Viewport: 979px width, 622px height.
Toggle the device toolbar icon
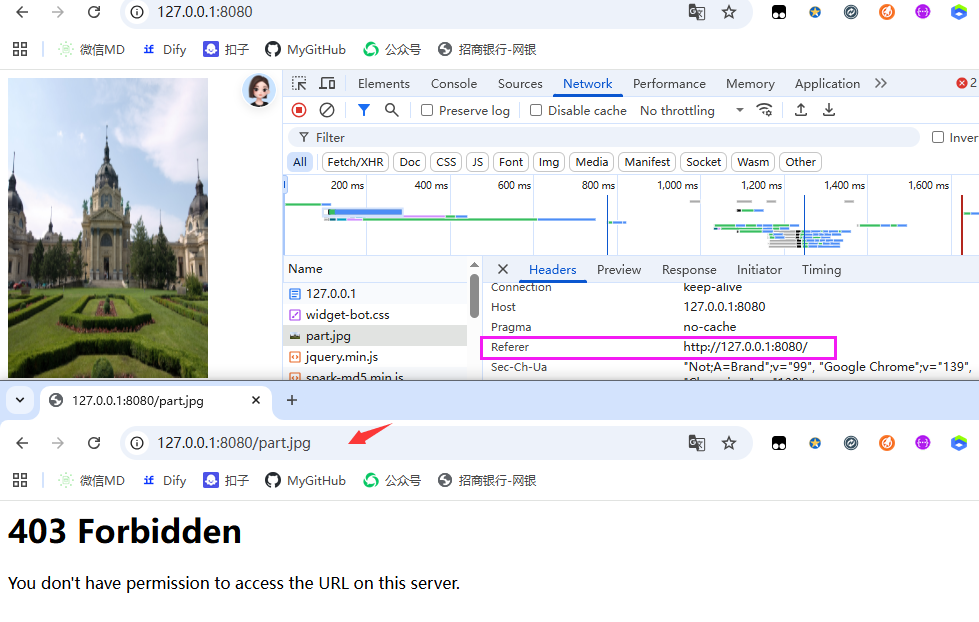(327, 84)
